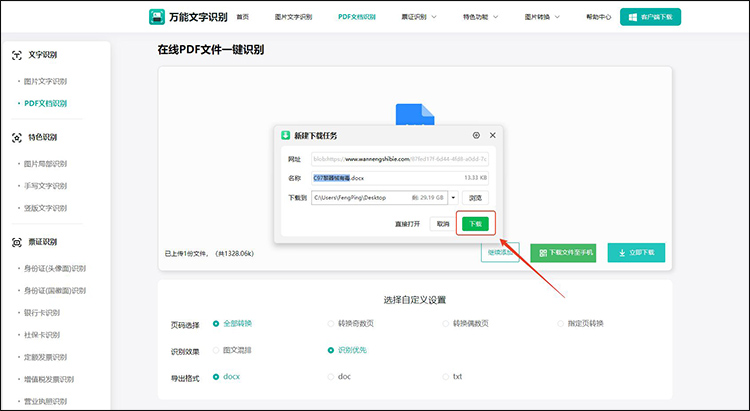Open 图片文字识别 in left sidebar
This screenshot has height=411, width=750.
click(x=45, y=81)
